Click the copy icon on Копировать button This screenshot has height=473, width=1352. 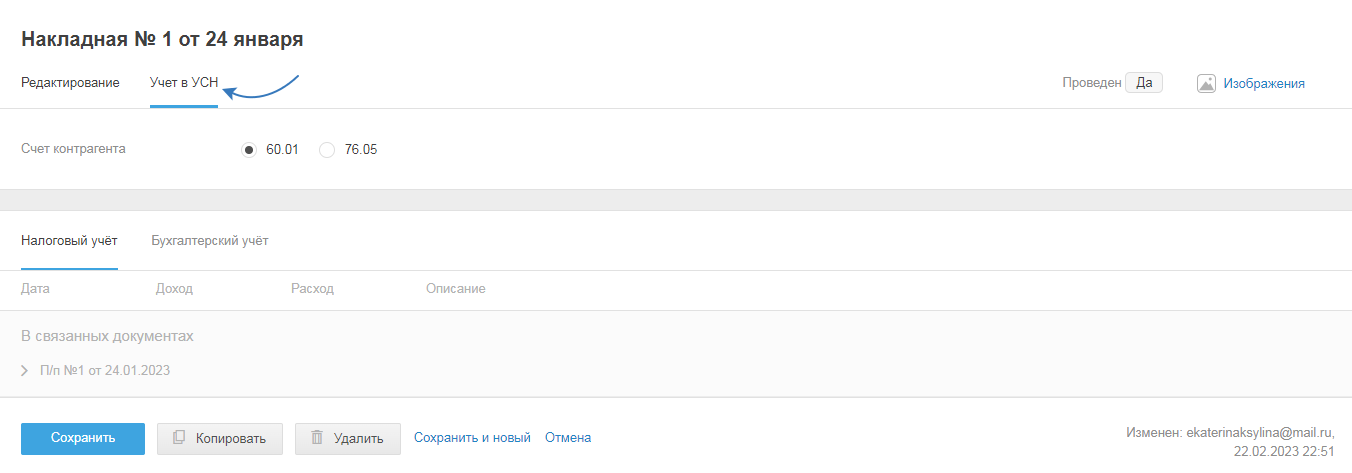point(179,438)
